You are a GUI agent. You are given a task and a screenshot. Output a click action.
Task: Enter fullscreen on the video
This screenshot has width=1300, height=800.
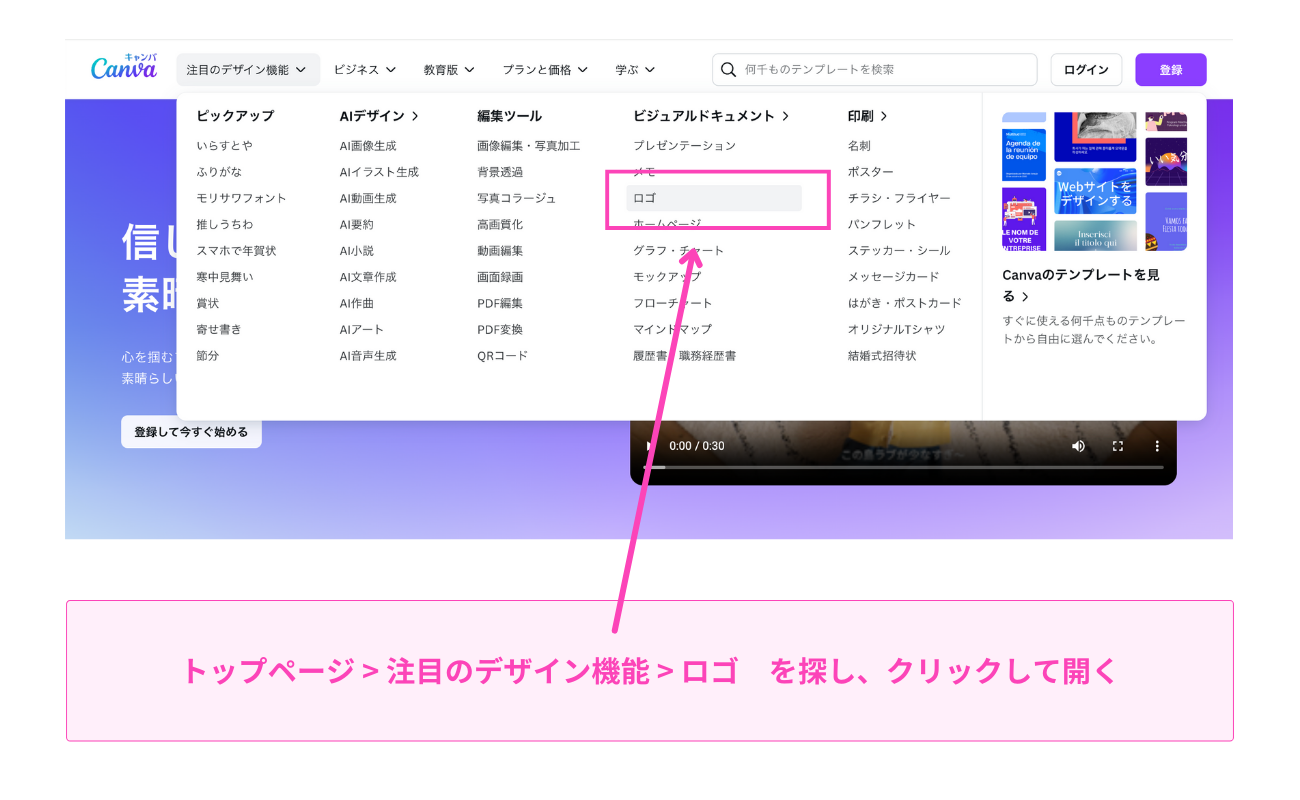coord(1118,446)
